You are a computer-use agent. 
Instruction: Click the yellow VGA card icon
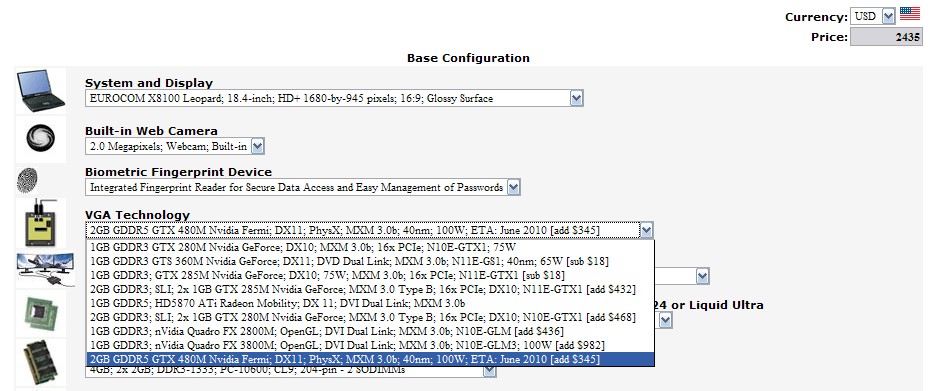tap(41, 224)
